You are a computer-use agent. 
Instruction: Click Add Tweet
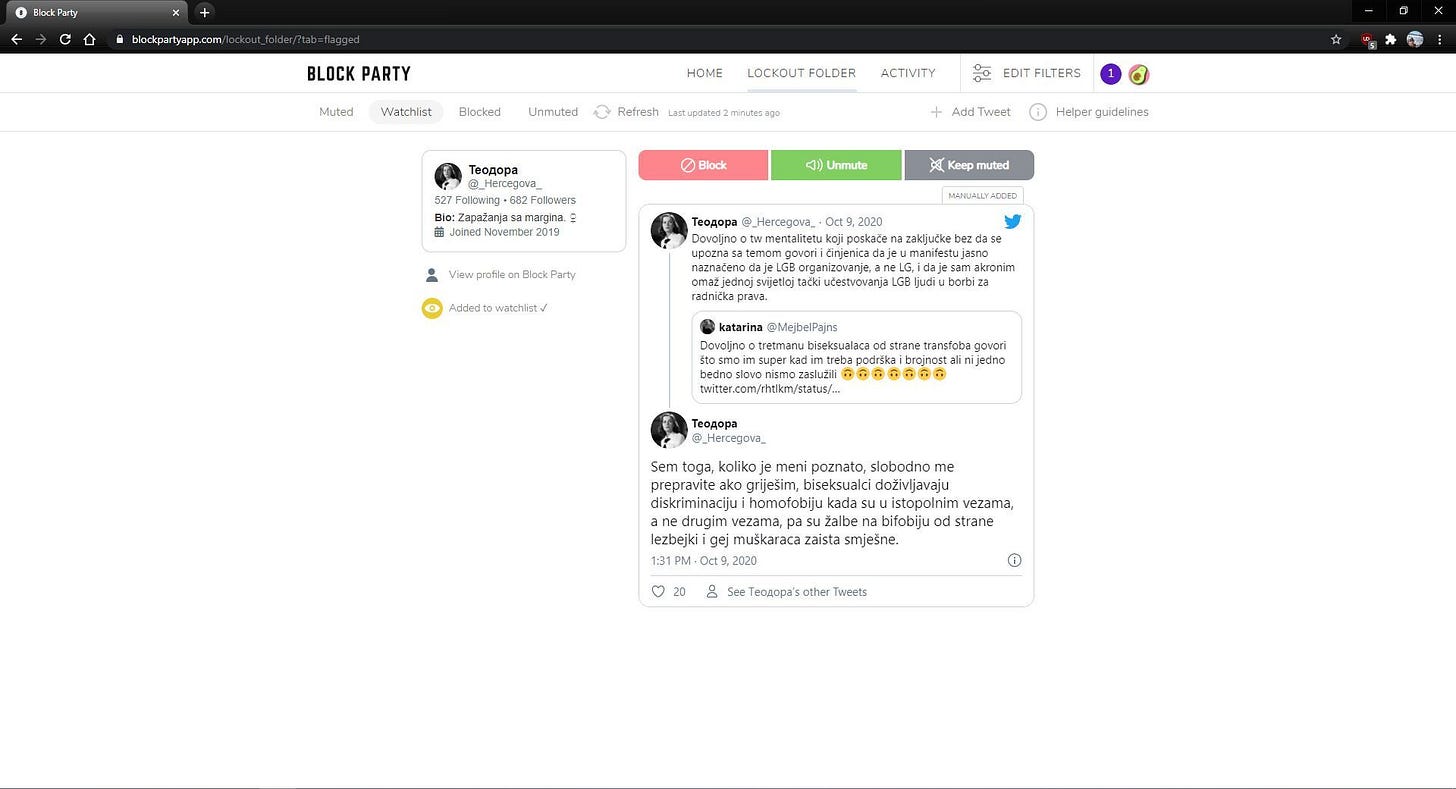pyautogui.click(x=970, y=112)
